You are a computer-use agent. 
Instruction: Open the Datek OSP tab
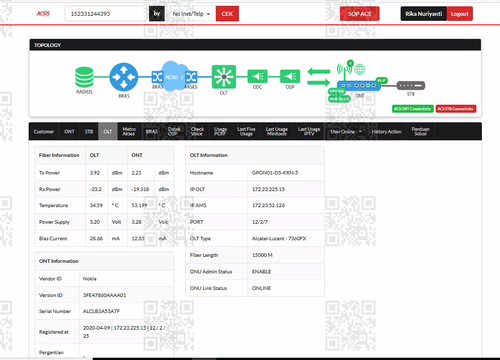tap(174, 132)
